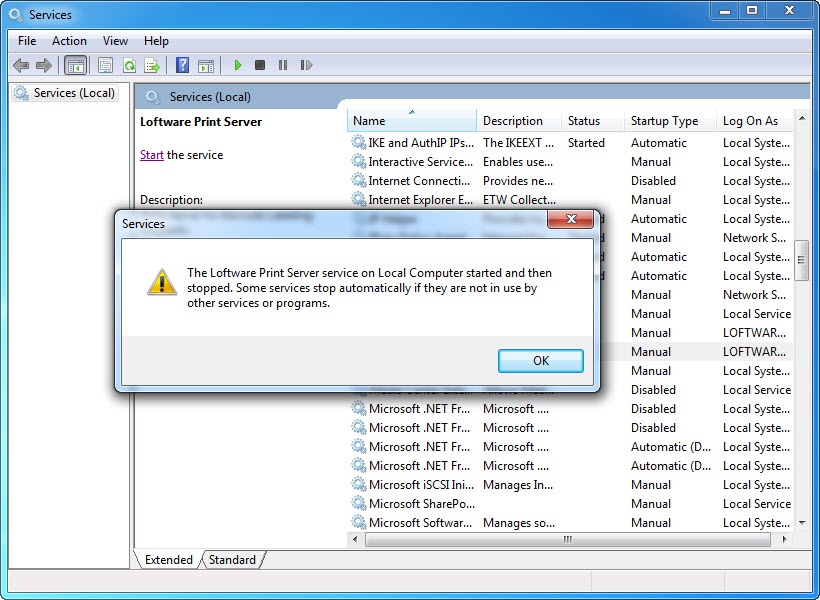Click "Disabled" in the Internet Connecti... row

(653, 181)
